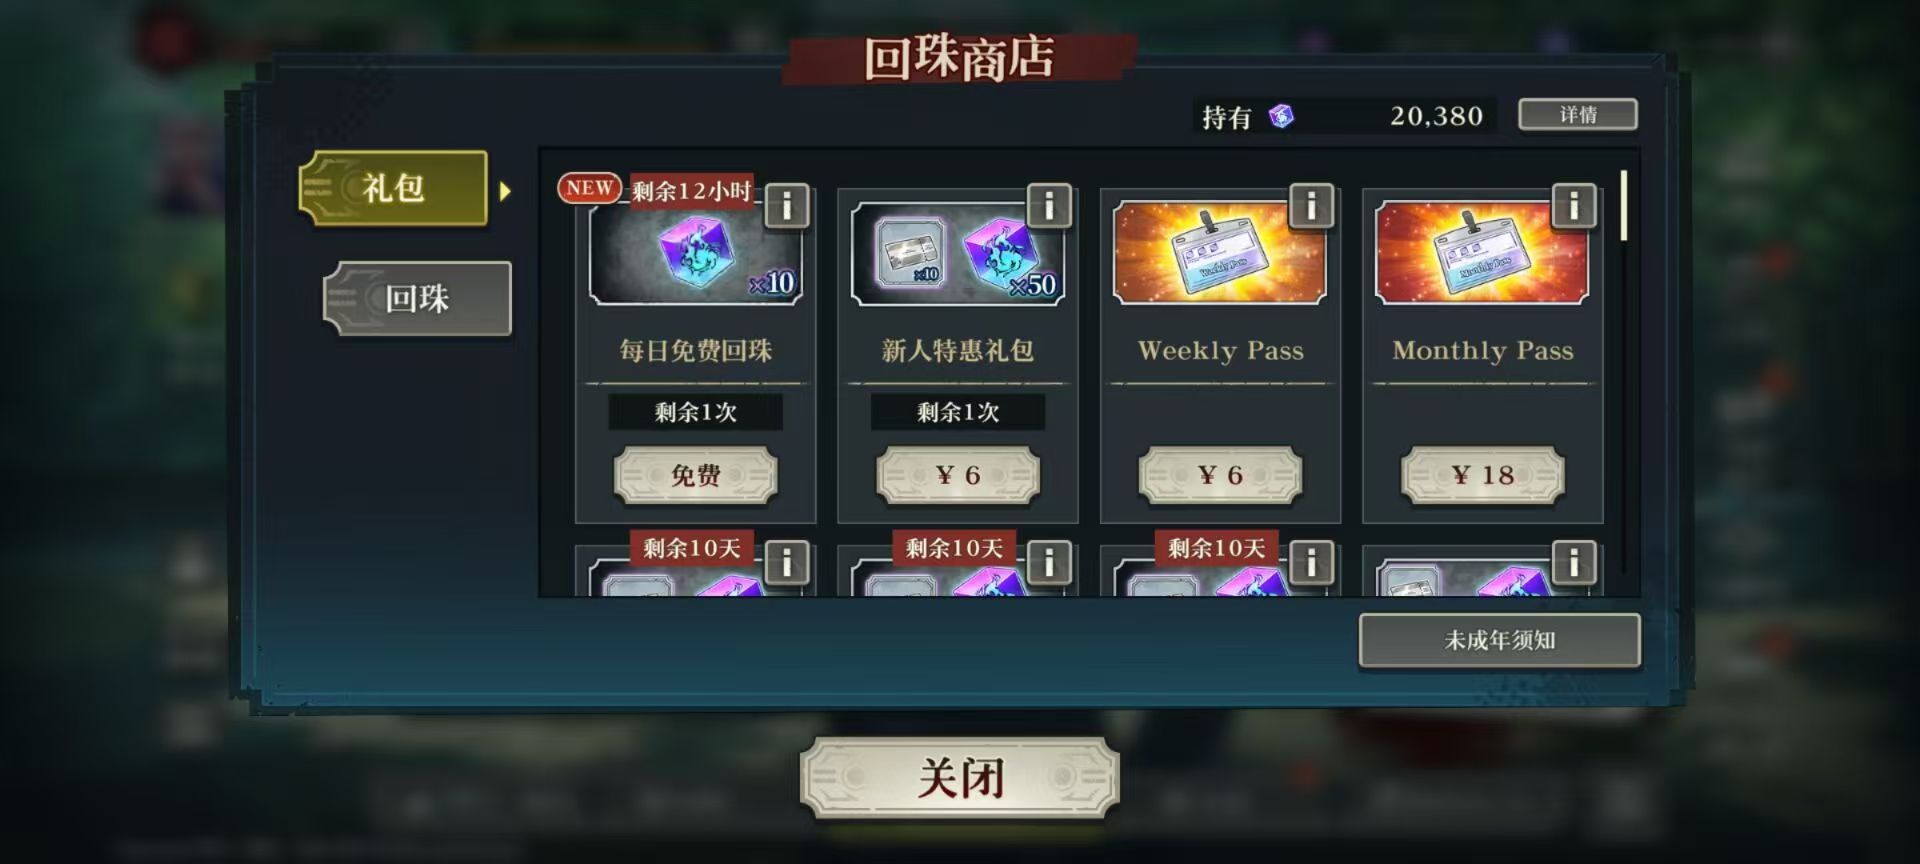
Task: Open info icon on first 剩余10天 pack
Action: point(787,563)
